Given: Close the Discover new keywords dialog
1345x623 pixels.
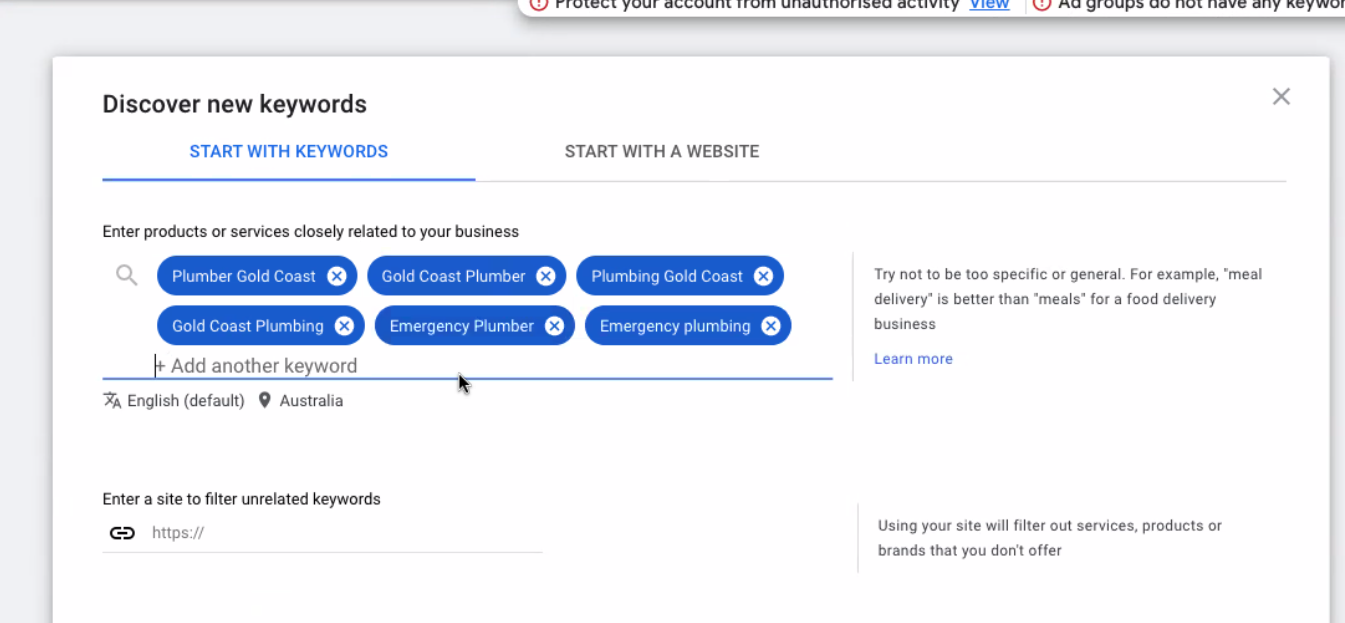Looking at the screenshot, I should click(1281, 97).
